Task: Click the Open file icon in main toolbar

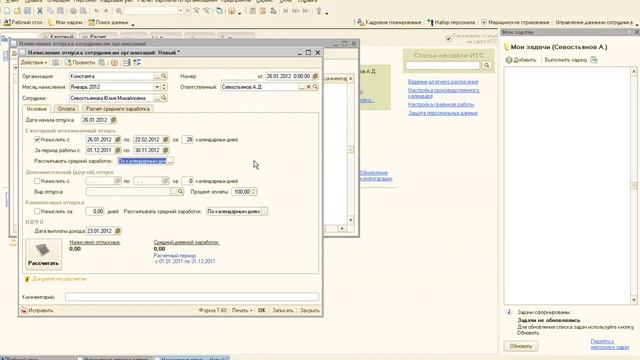Action: tap(18, 11)
